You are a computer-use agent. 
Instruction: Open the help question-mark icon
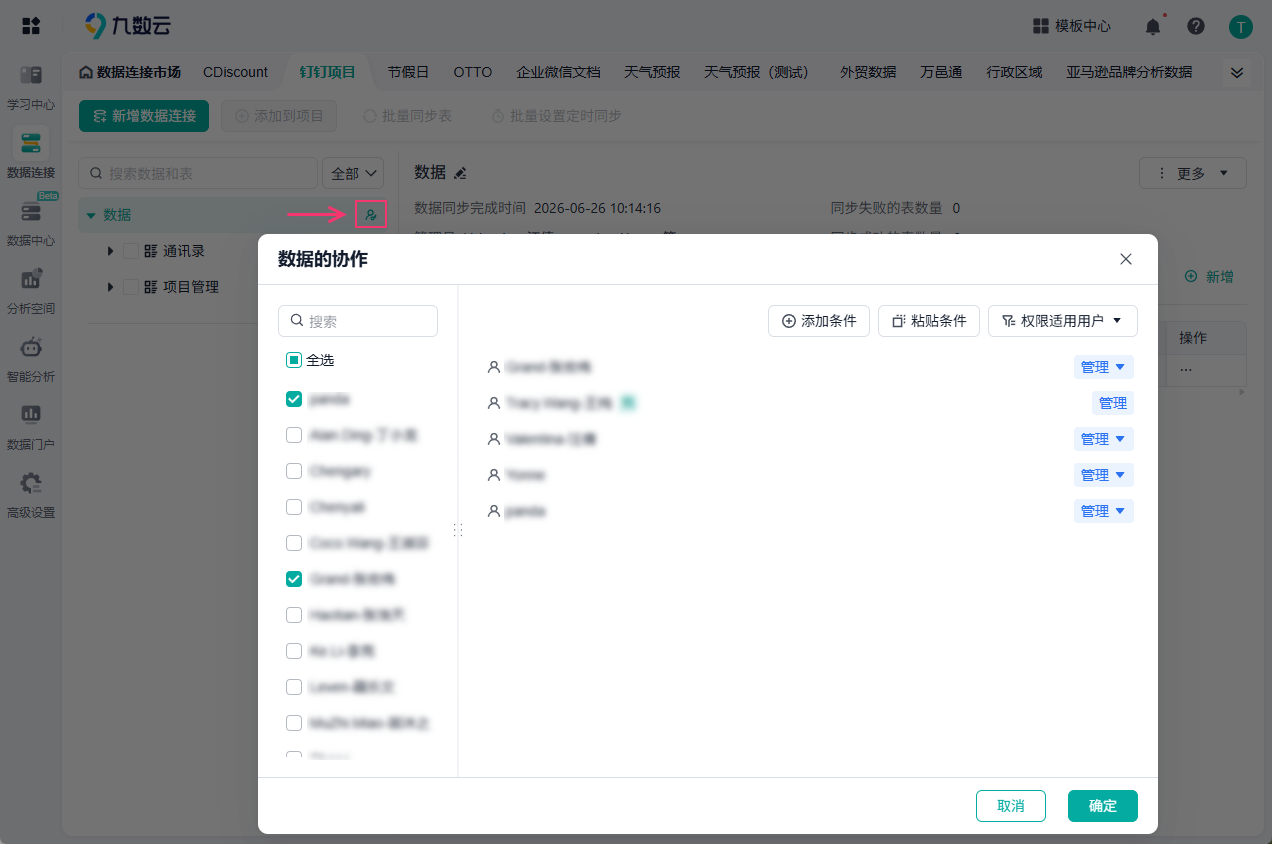(1196, 26)
